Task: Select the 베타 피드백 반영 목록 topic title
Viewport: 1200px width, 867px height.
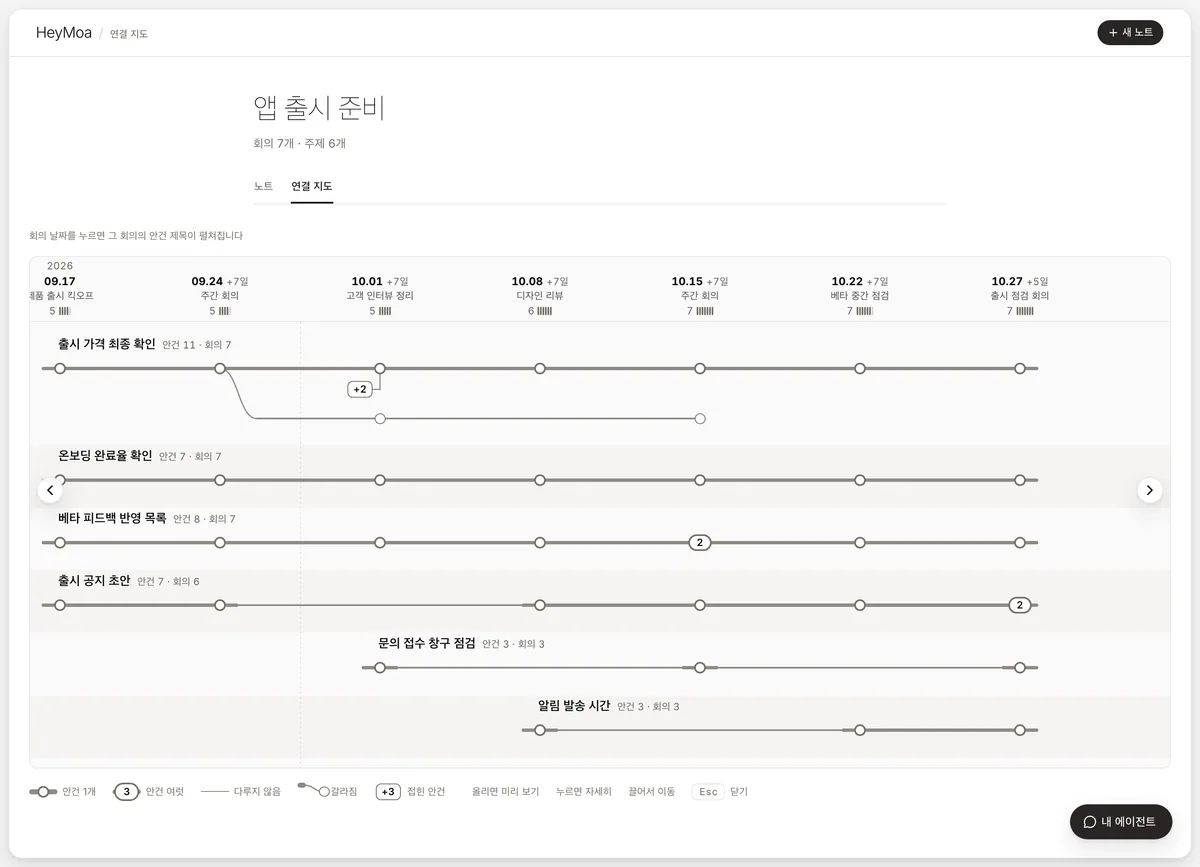Action: pos(112,518)
